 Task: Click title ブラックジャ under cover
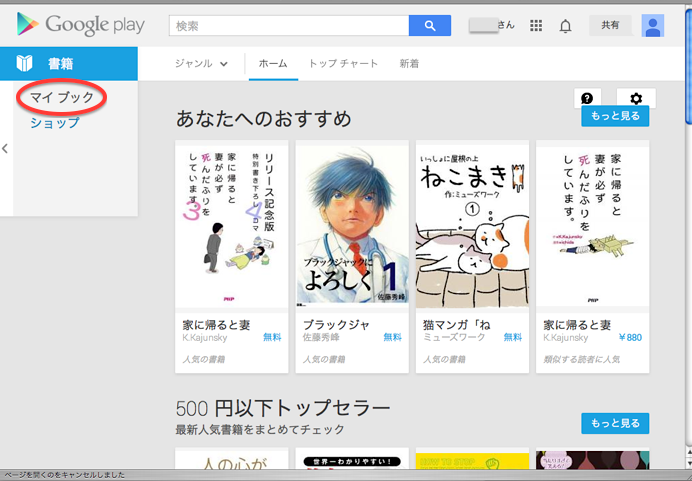tap(336, 325)
